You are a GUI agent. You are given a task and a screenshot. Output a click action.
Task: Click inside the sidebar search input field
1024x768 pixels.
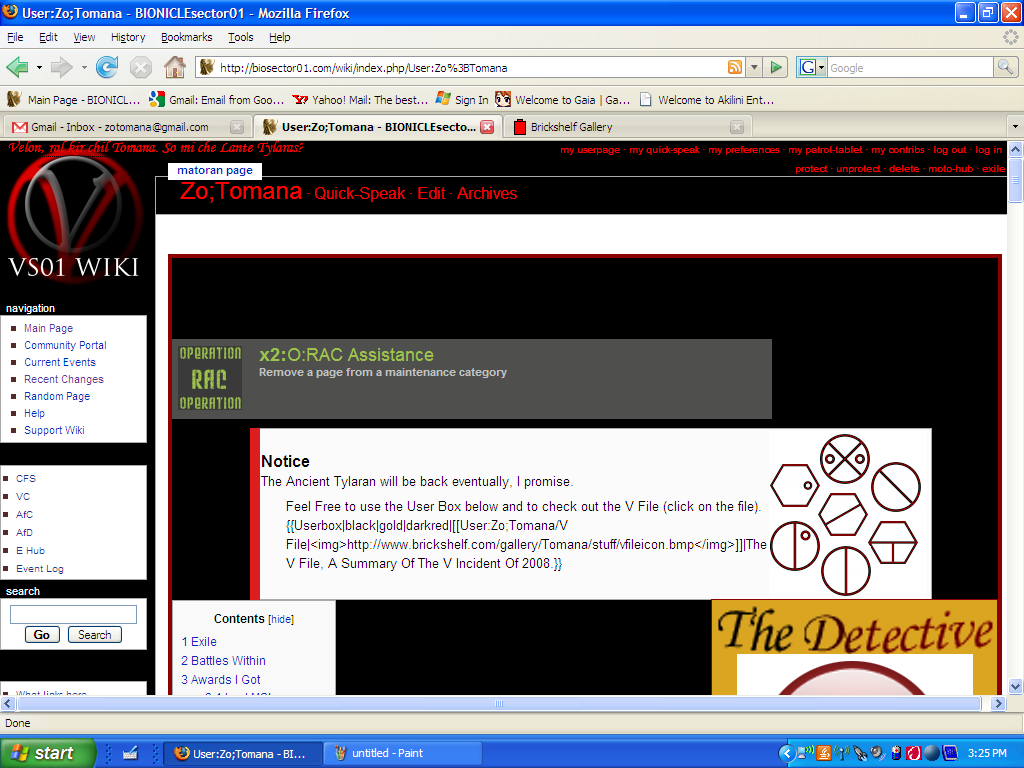tap(73, 613)
